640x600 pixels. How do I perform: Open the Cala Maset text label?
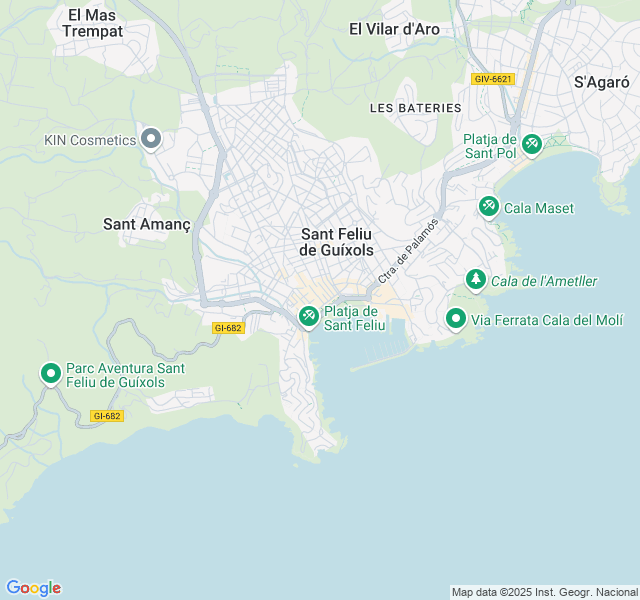[x=539, y=208]
